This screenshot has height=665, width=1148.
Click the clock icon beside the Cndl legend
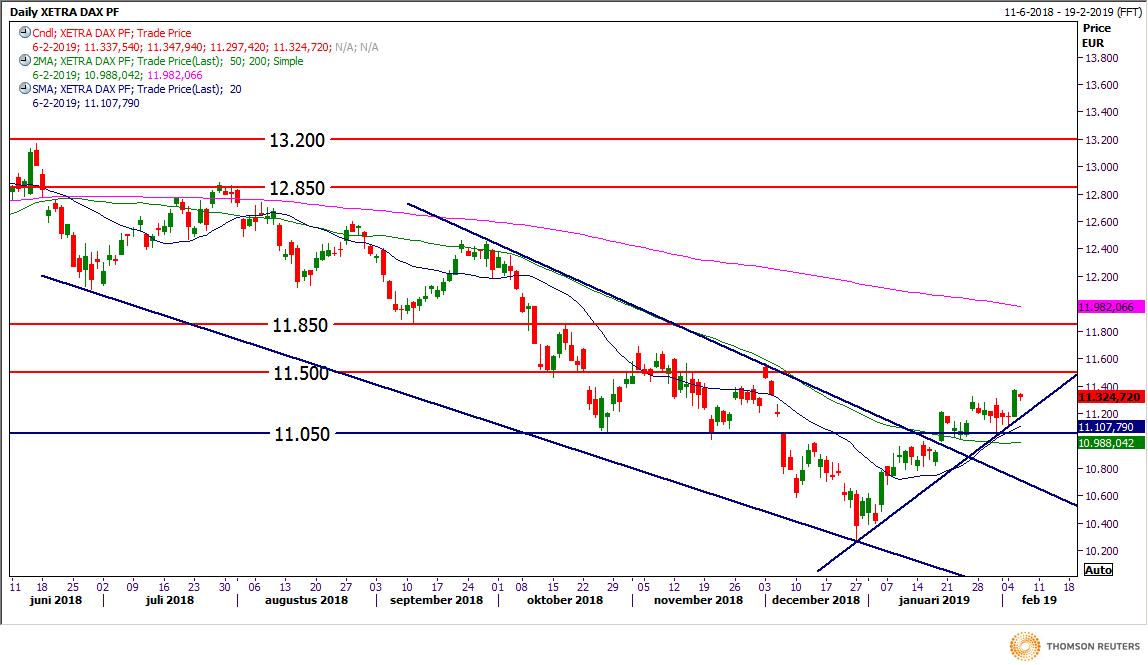point(25,32)
